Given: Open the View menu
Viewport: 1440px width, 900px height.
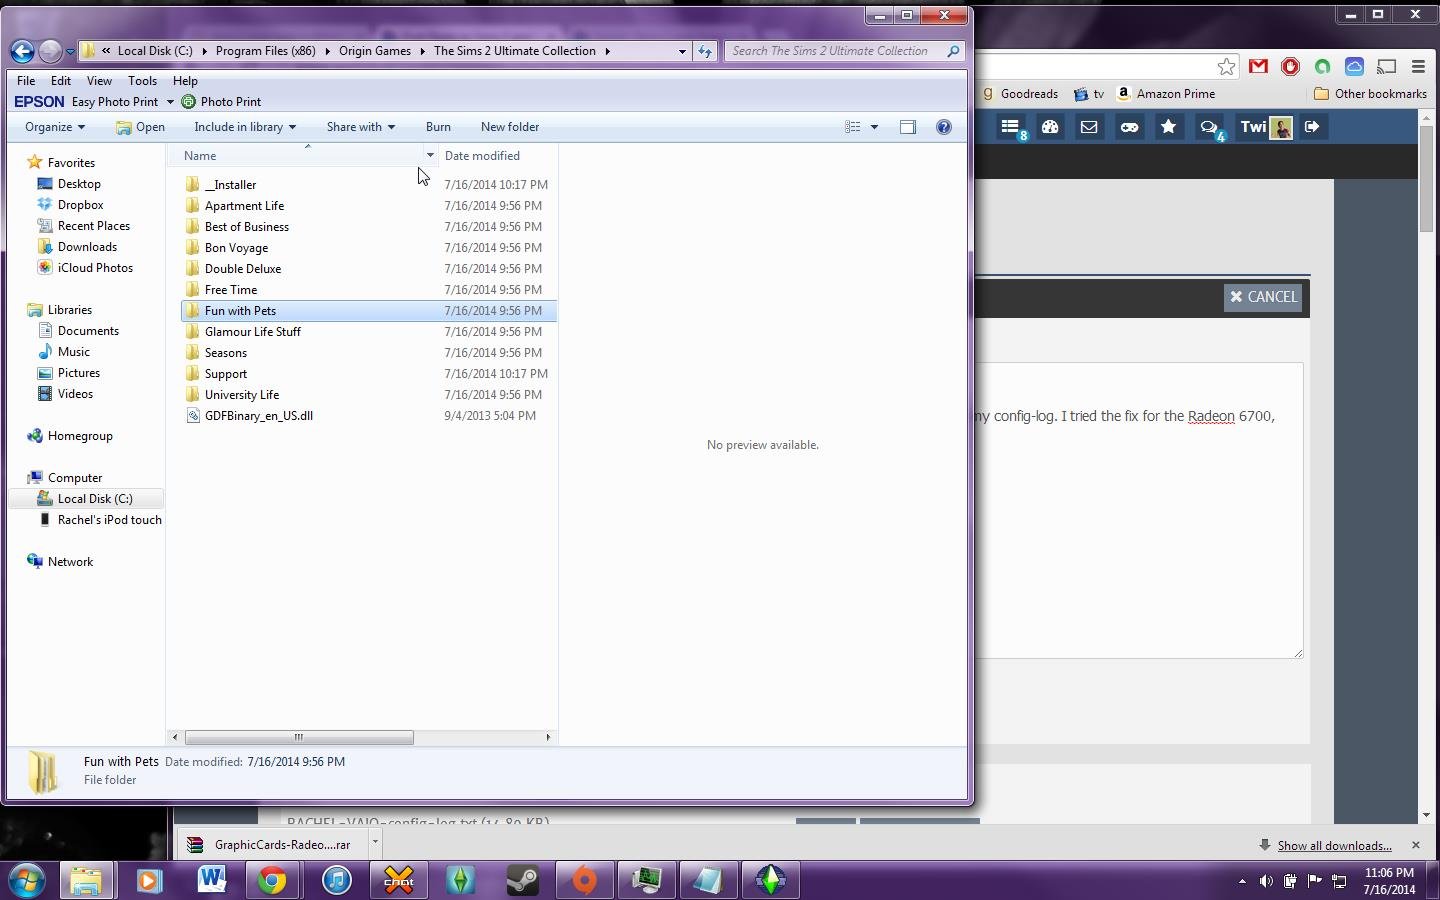Looking at the screenshot, I should pyautogui.click(x=99, y=81).
